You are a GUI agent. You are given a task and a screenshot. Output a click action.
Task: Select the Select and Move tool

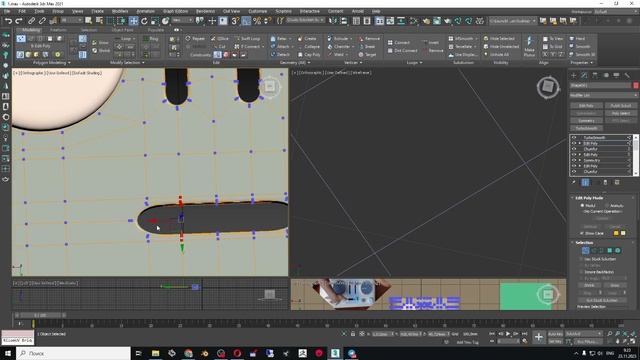pyautogui.click(x=133, y=21)
